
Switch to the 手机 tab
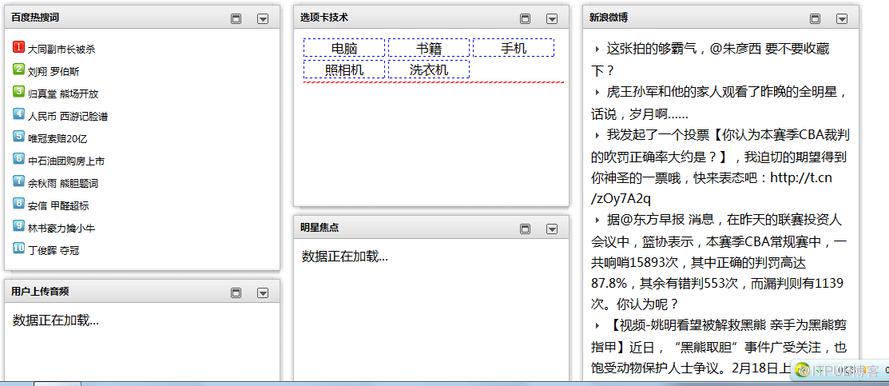(x=514, y=48)
